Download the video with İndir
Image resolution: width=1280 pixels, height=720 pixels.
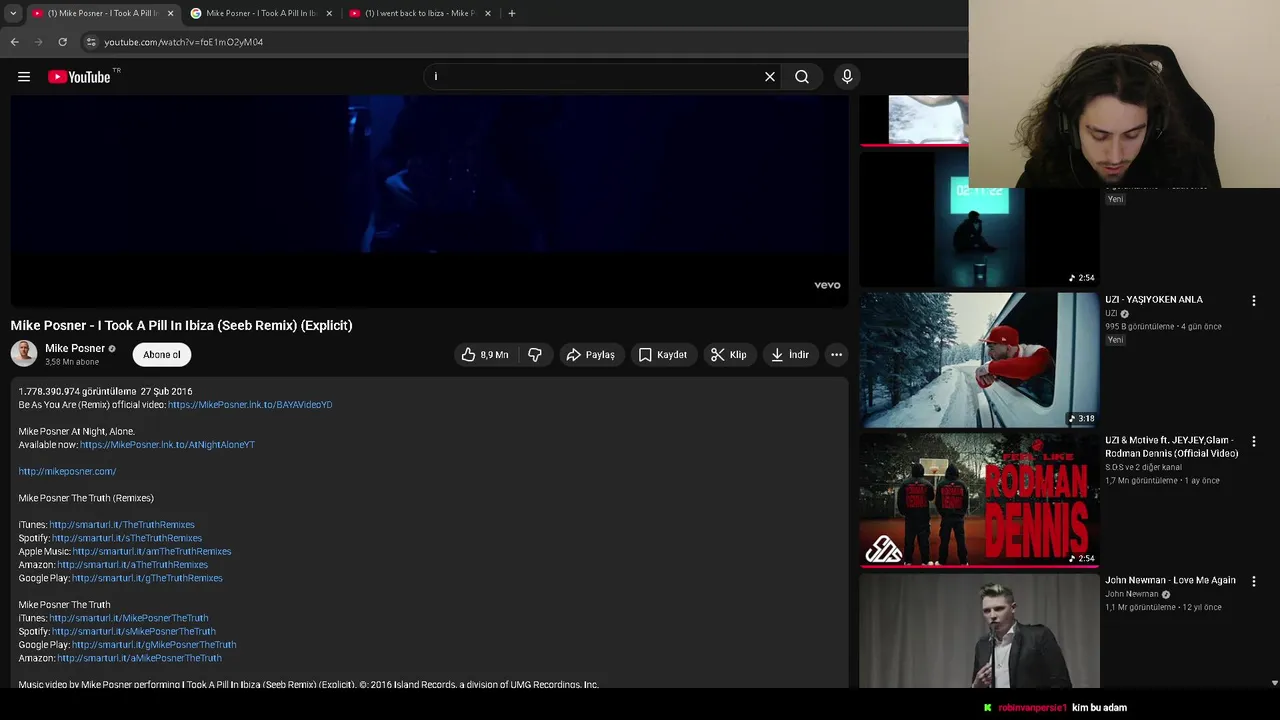(790, 355)
